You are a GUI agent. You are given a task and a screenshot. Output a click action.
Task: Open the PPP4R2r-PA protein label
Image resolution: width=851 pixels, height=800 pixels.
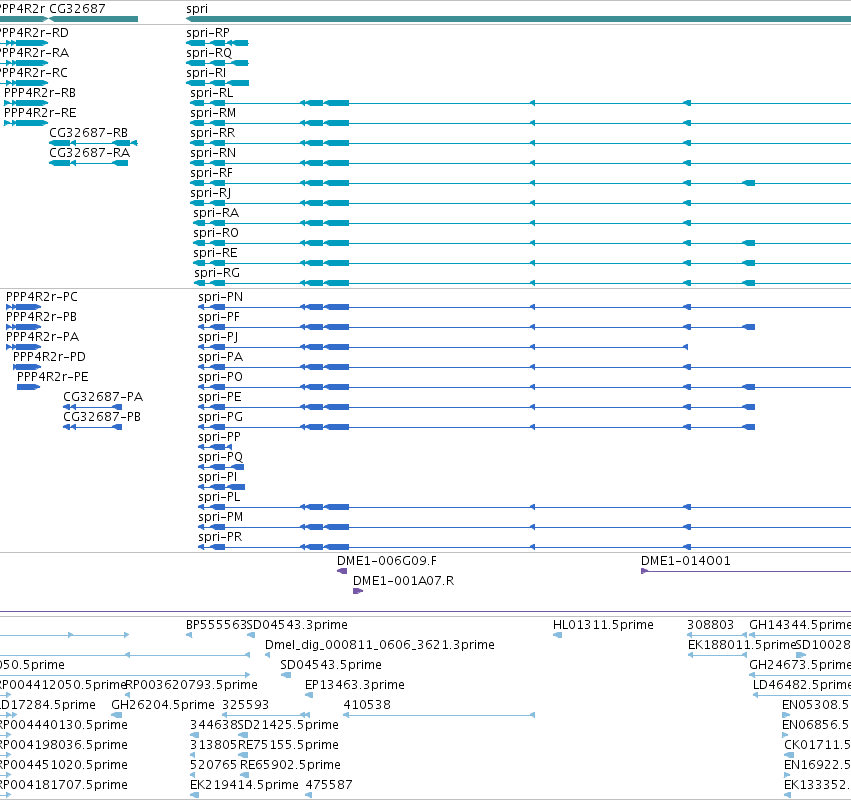(42, 337)
